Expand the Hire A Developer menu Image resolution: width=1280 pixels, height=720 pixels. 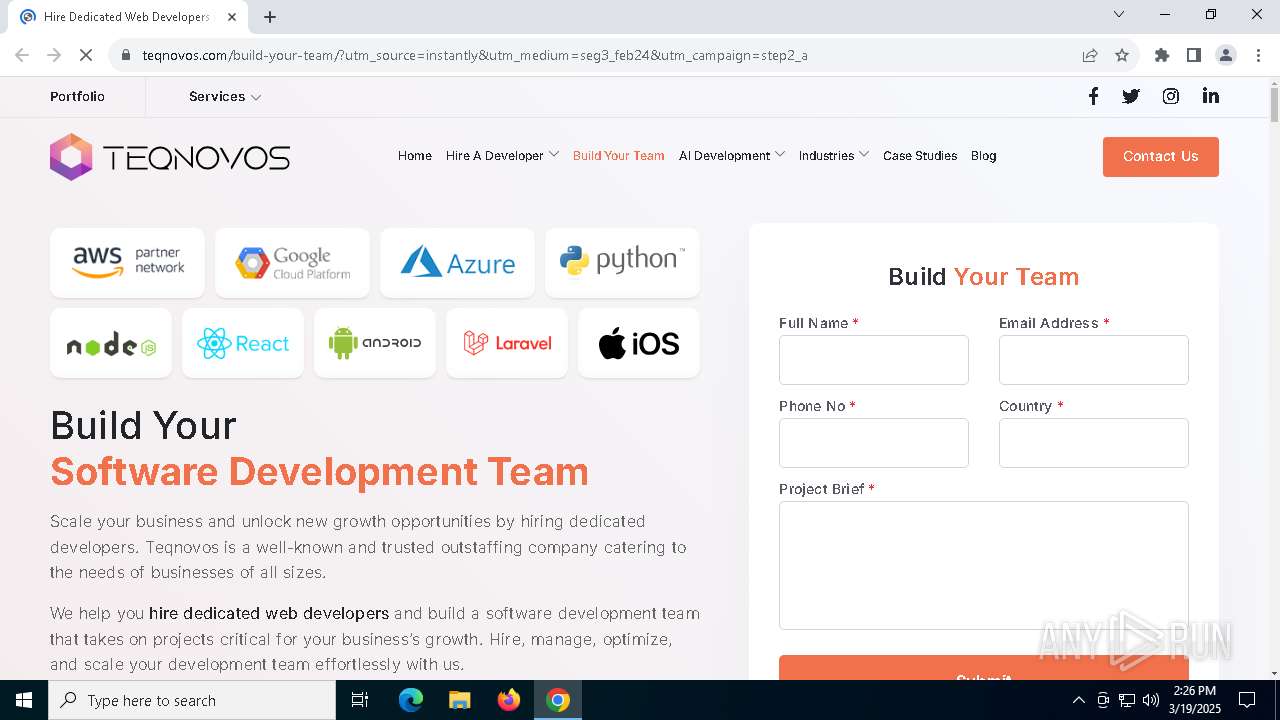502,156
